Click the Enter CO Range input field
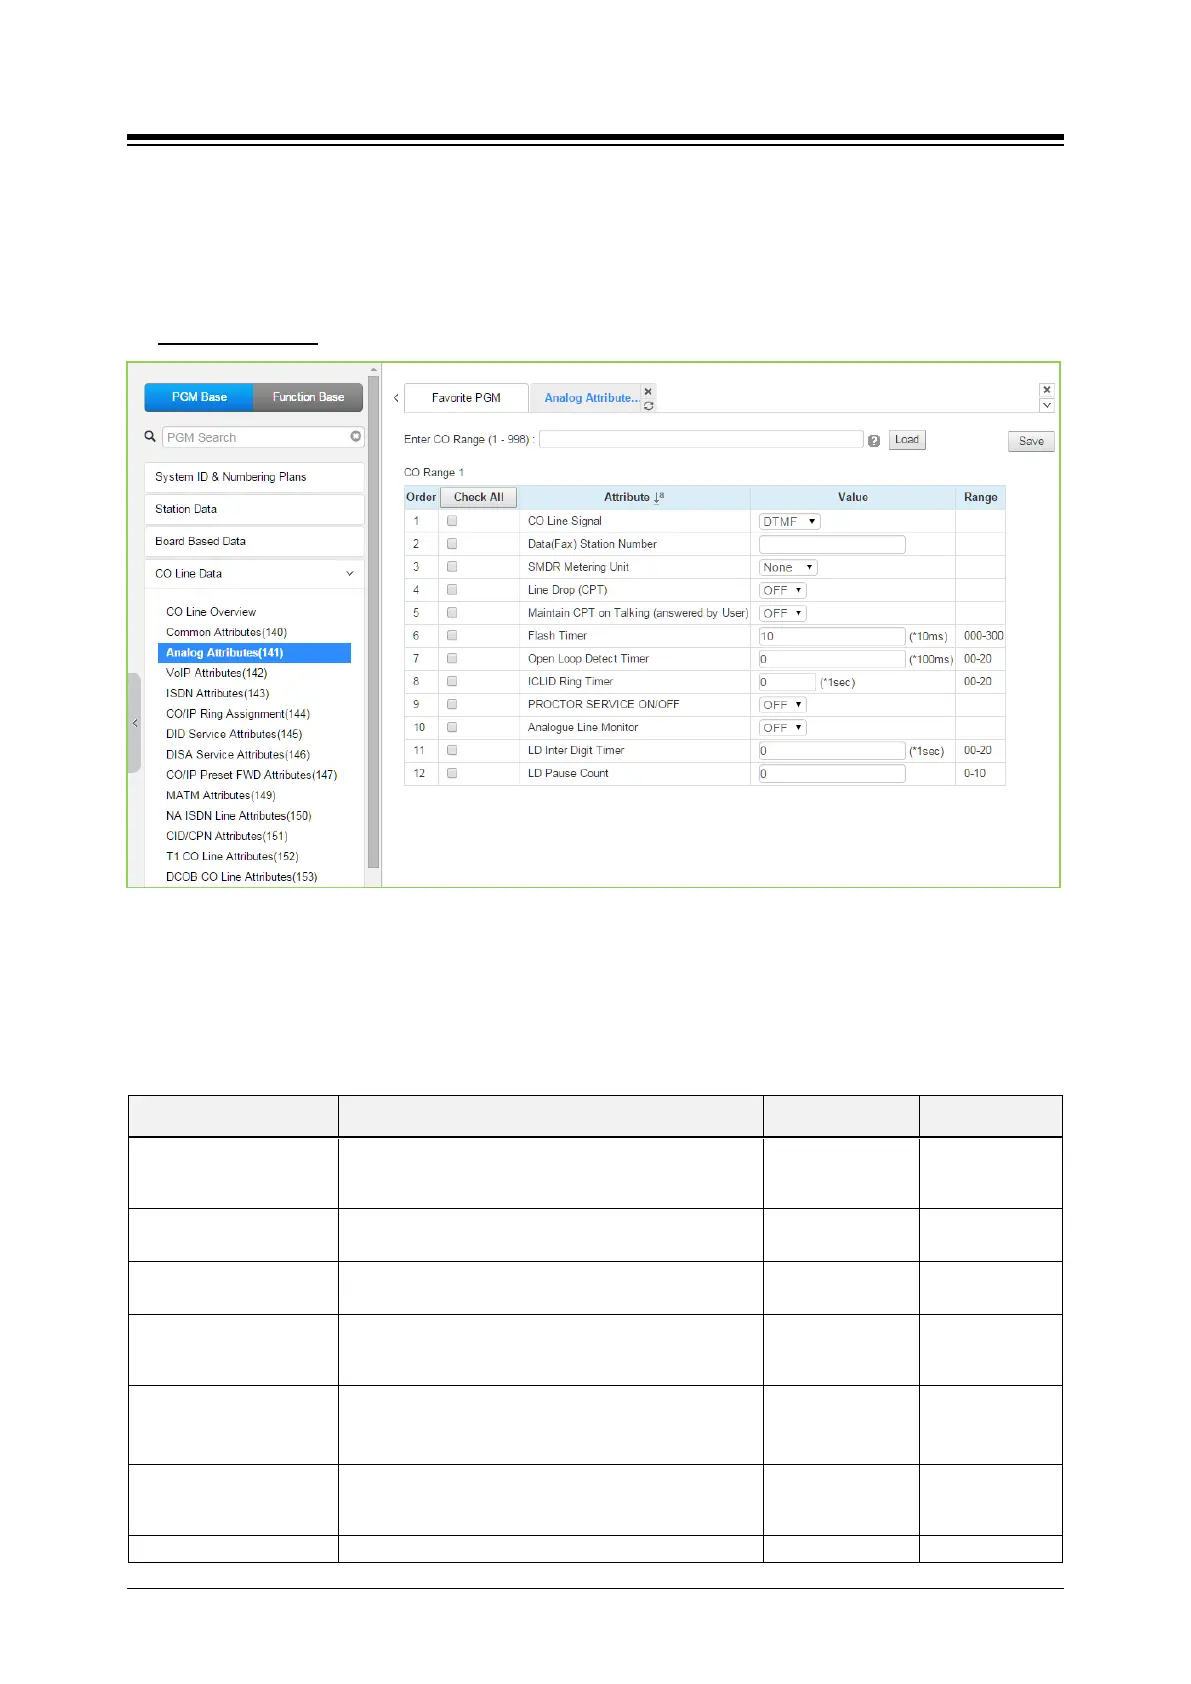The width and height of the screenshot is (1191, 1684). click(701, 439)
